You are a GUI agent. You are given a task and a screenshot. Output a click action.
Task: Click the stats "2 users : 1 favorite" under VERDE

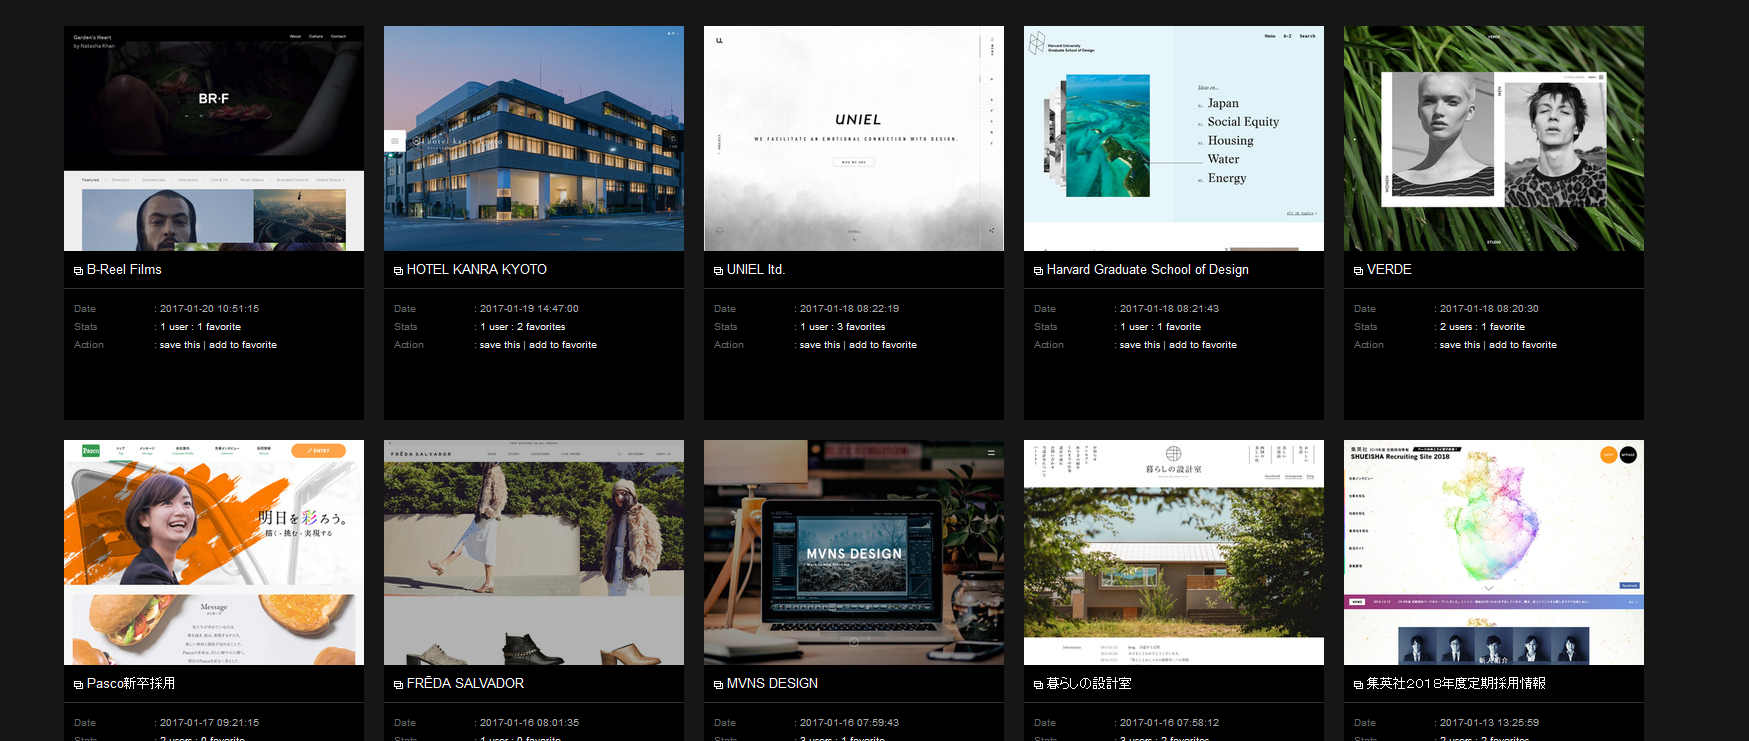[x=1483, y=327]
